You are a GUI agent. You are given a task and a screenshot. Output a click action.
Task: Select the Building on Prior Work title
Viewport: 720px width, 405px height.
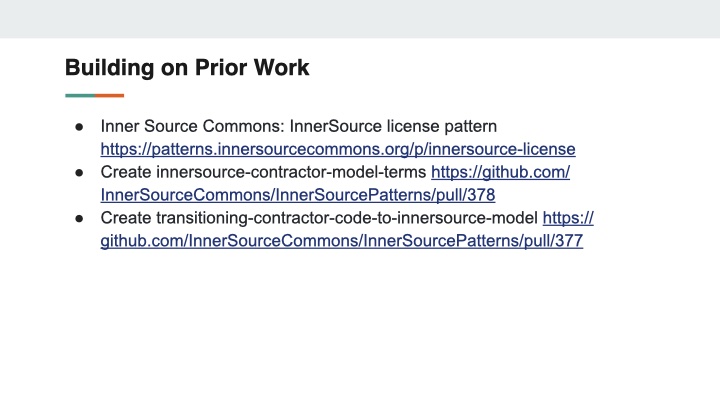coord(187,68)
